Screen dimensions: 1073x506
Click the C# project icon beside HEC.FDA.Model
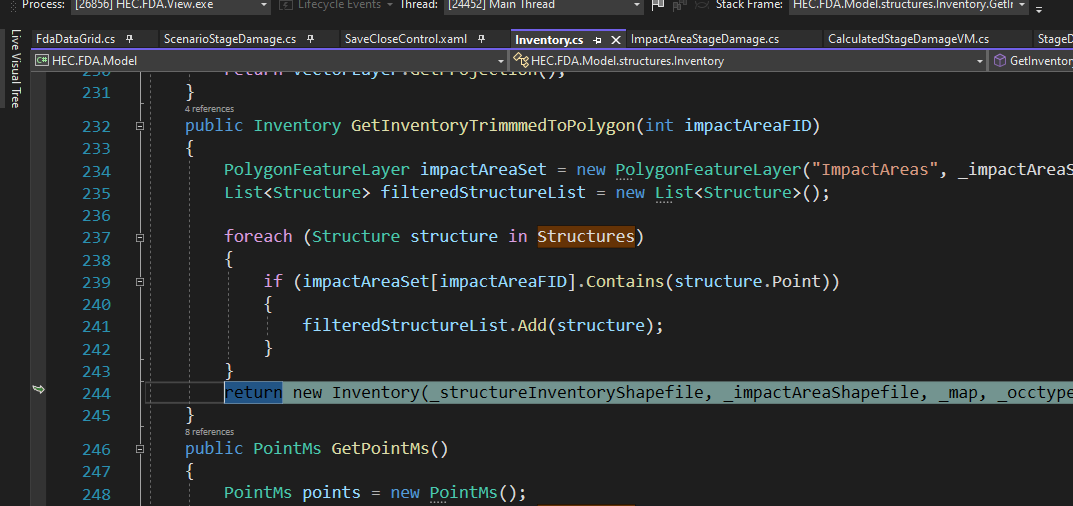42,61
